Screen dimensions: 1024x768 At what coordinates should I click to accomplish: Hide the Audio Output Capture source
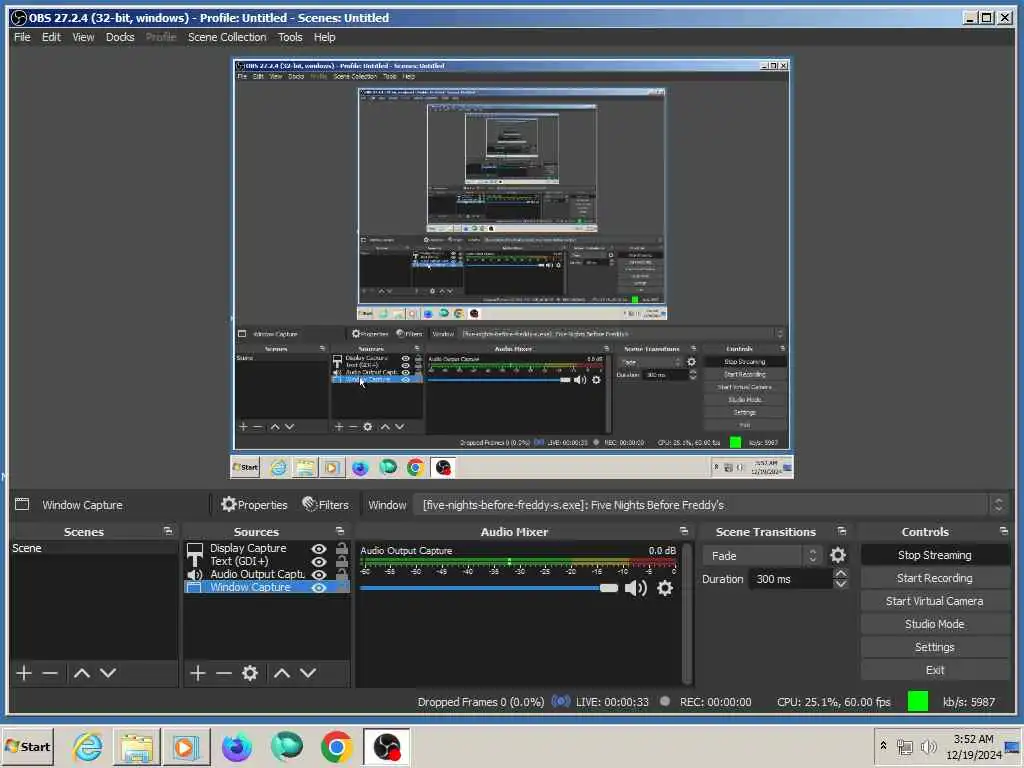(x=319, y=575)
